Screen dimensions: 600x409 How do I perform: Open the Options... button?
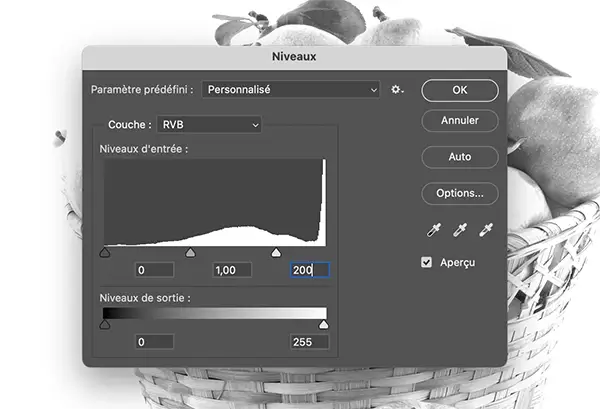460,193
